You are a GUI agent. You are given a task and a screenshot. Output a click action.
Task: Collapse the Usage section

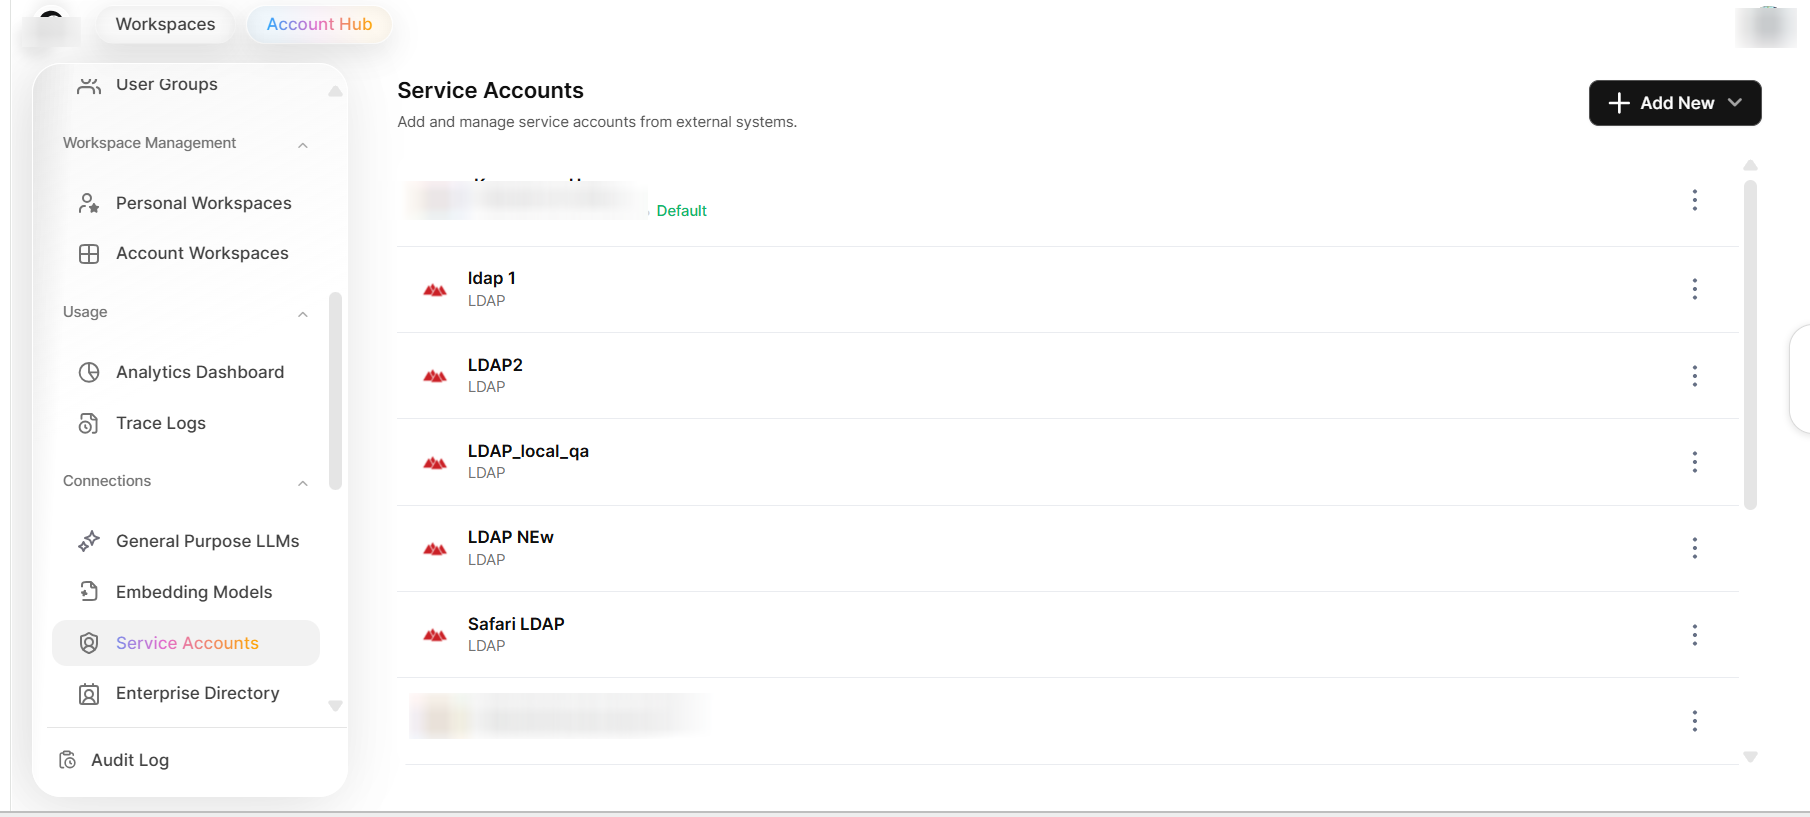click(303, 314)
